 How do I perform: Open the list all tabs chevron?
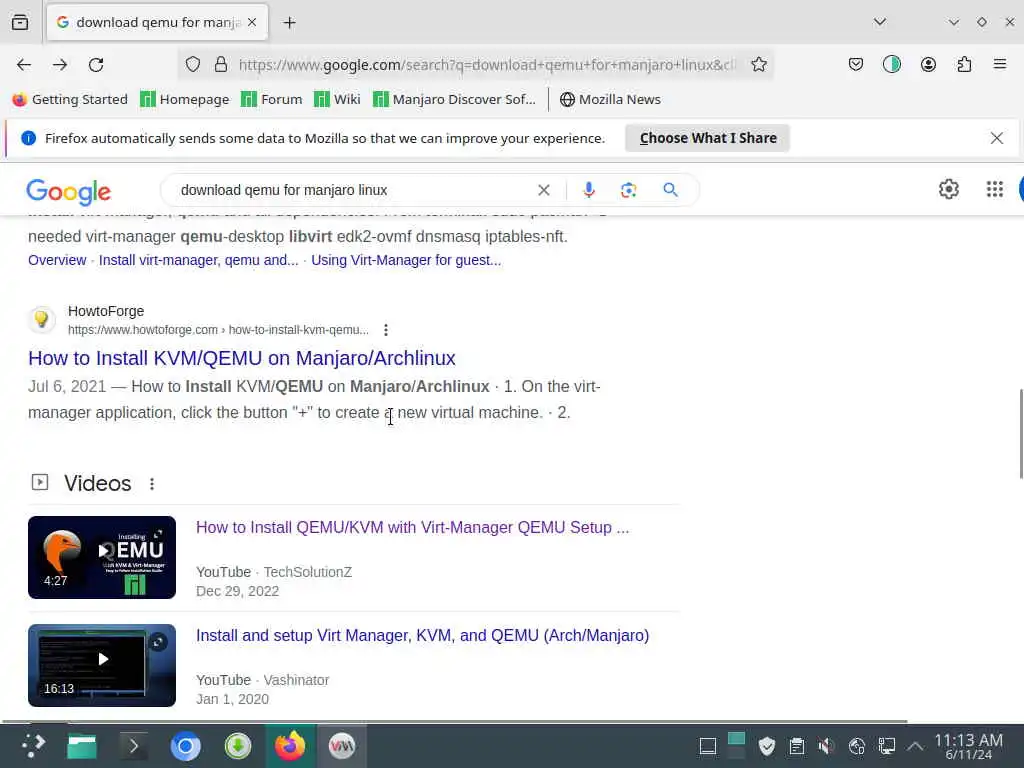(880, 22)
